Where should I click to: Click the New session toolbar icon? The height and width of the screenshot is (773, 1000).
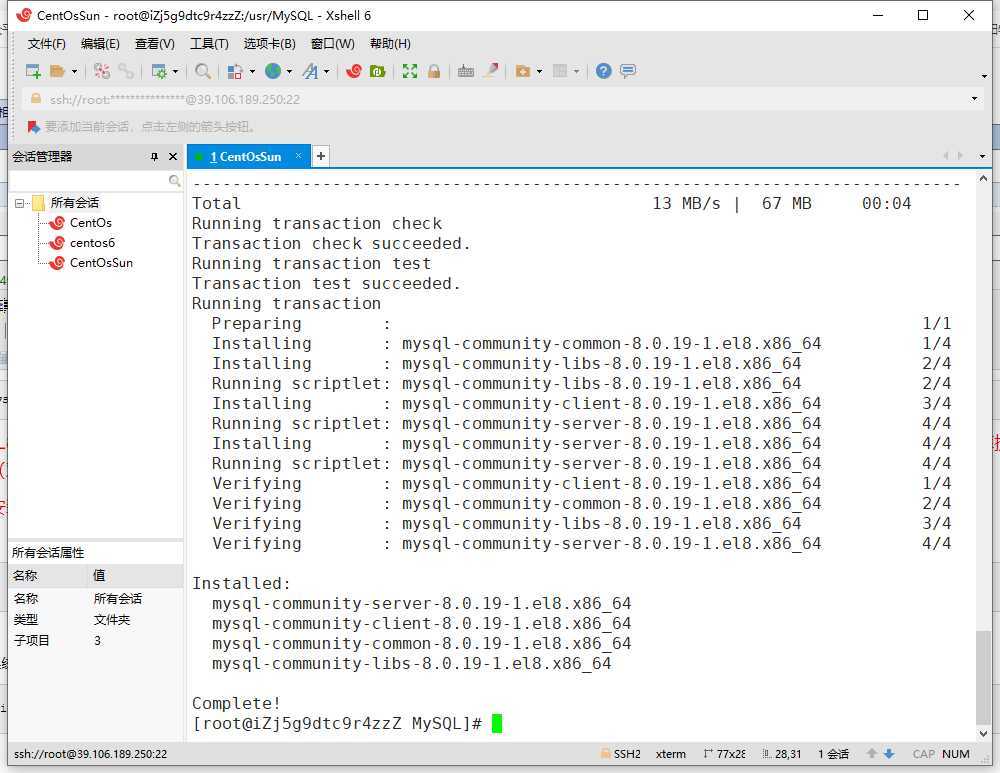[33, 71]
